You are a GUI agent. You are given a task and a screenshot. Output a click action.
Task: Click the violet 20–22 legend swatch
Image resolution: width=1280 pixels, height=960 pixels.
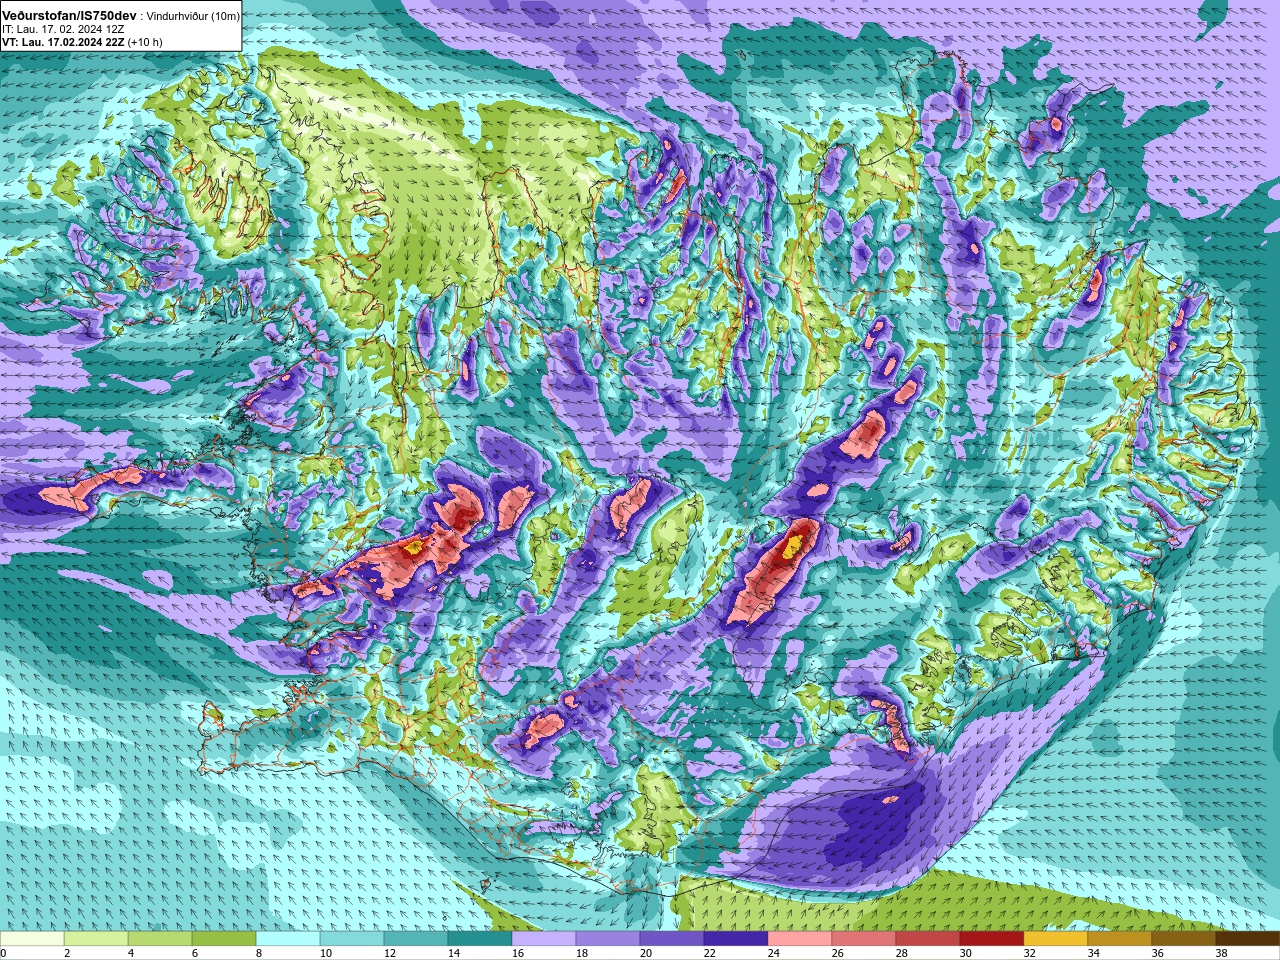coord(672,940)
